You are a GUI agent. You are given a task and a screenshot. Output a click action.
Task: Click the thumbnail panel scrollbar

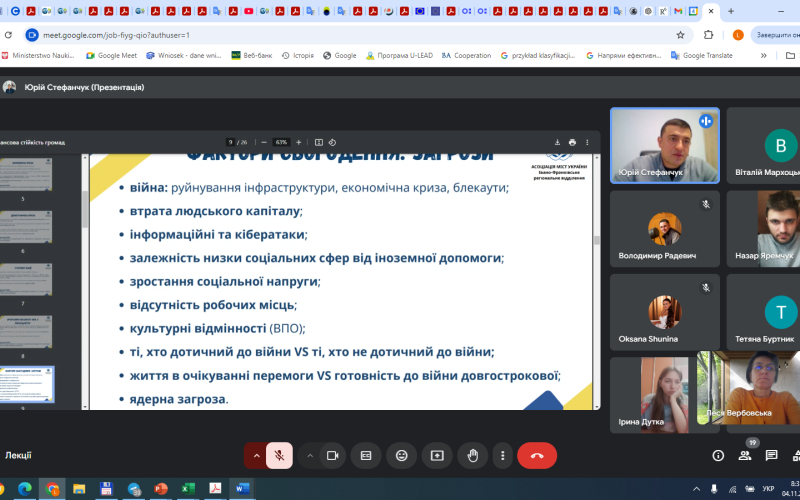(85, 209)
